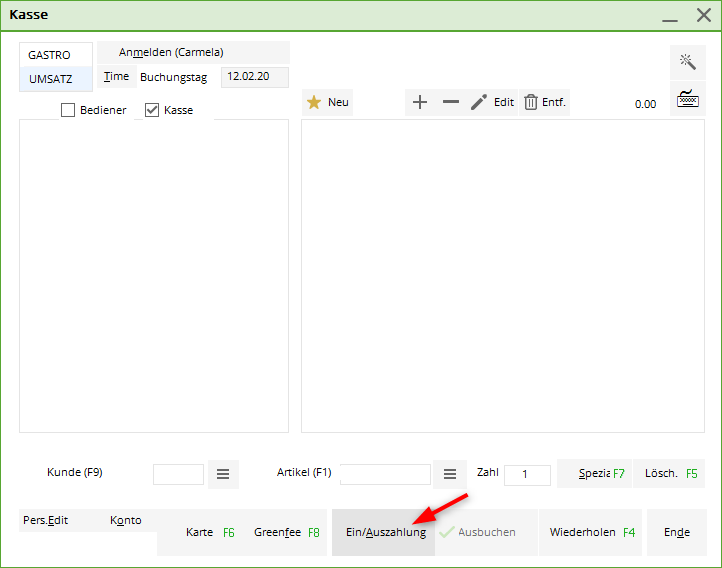Image resolution: width=722 pixels, height=568 pixels.
Task: Open the Artikel list menu button
Action: (x=450, y=474)
